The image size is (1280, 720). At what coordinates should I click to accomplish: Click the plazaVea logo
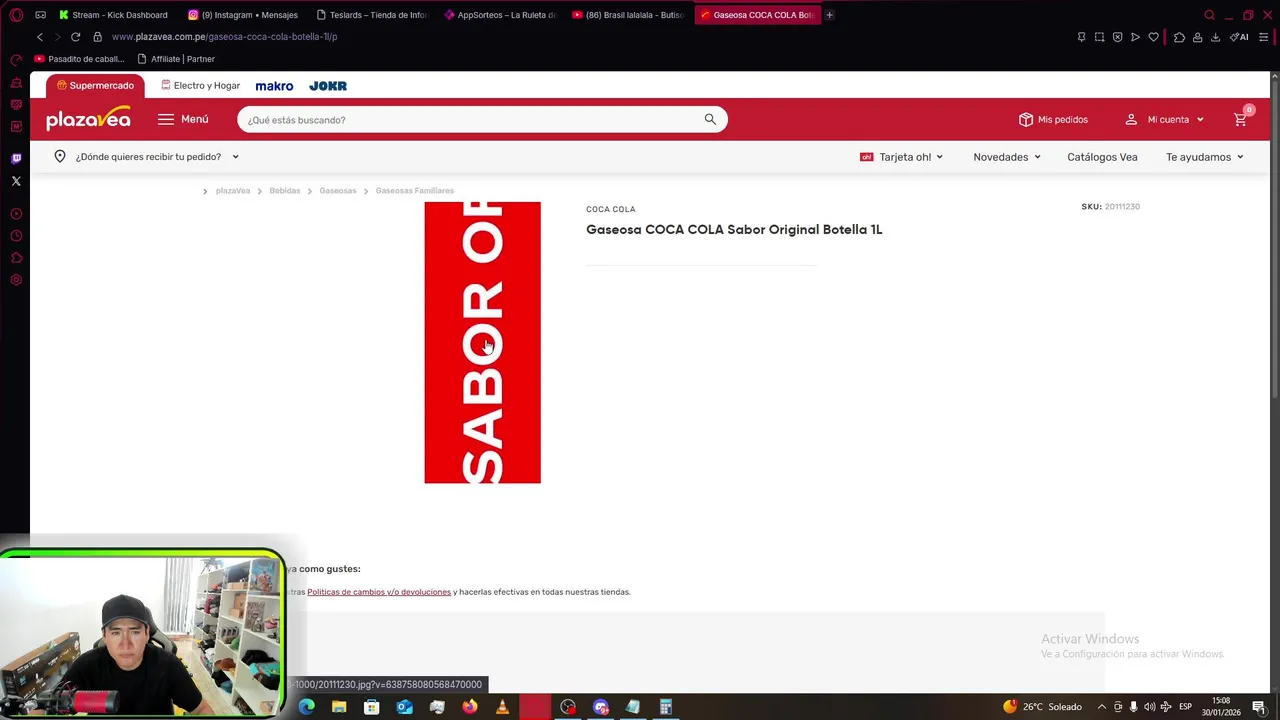click(x=88, y=118)
